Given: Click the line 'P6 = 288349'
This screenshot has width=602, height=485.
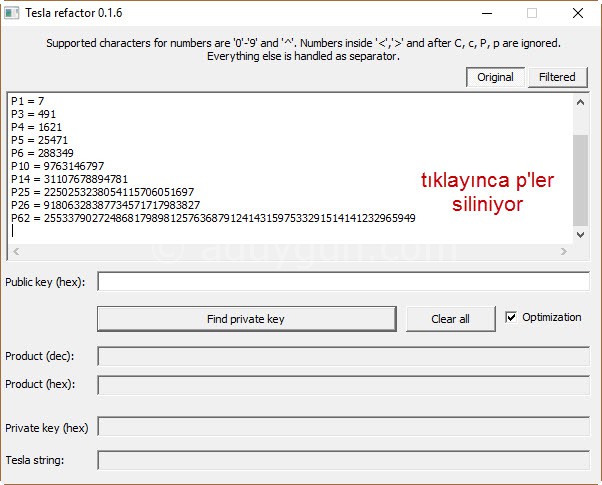Looking at the screenshot, I should [x=42, y=153].
